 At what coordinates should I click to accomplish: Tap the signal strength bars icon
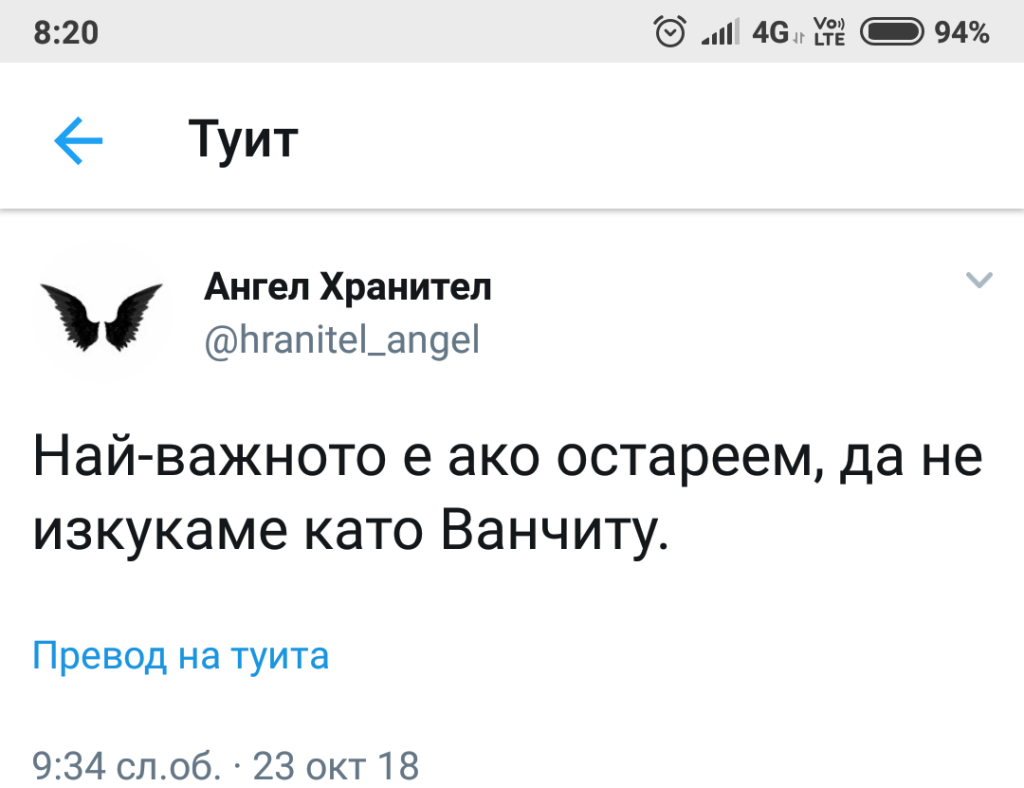(718, 33)
